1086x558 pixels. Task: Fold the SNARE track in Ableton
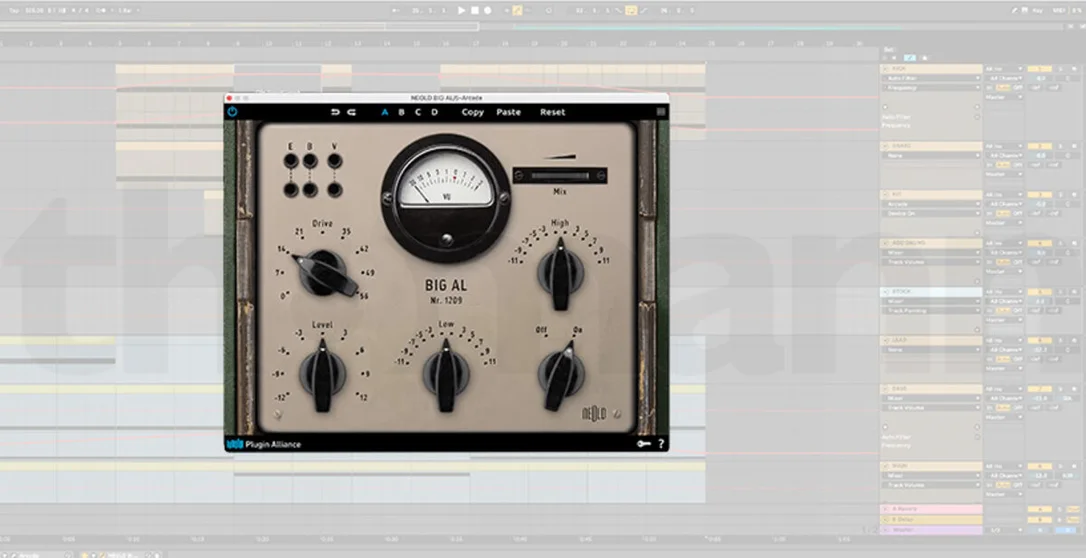click(x=885, y=146)
